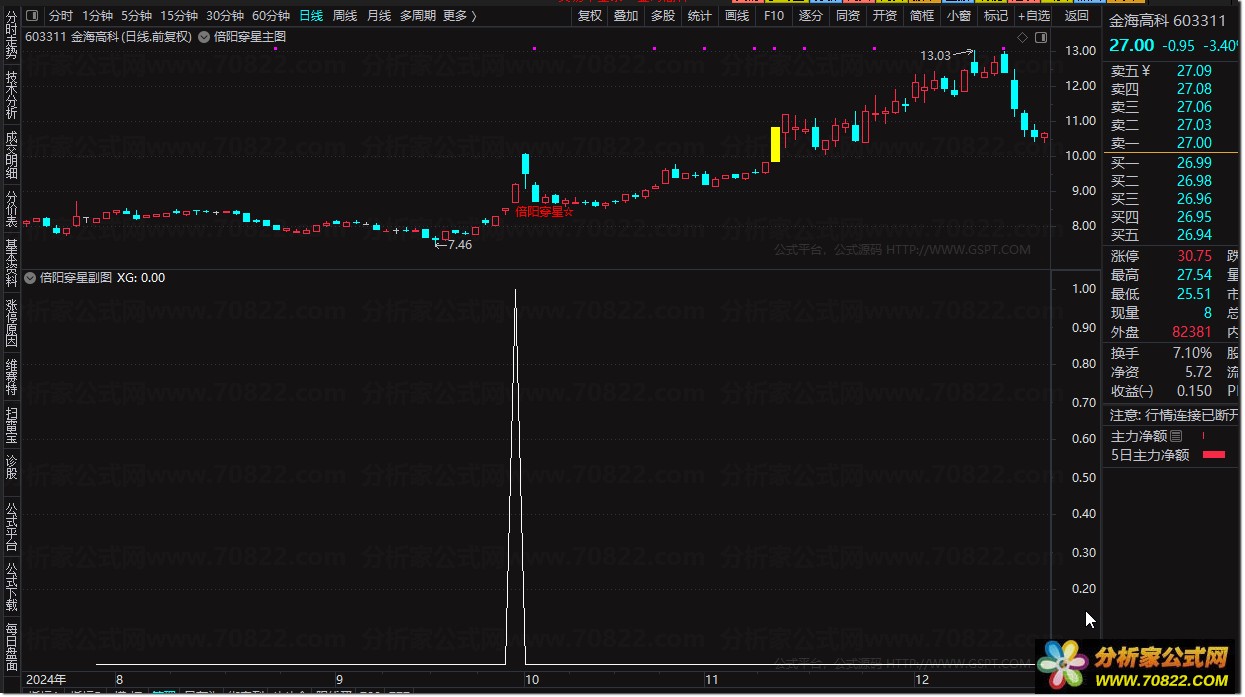Open the 更多 periods dropdown
Screen dimensions: 1245x697
point(458,16)
